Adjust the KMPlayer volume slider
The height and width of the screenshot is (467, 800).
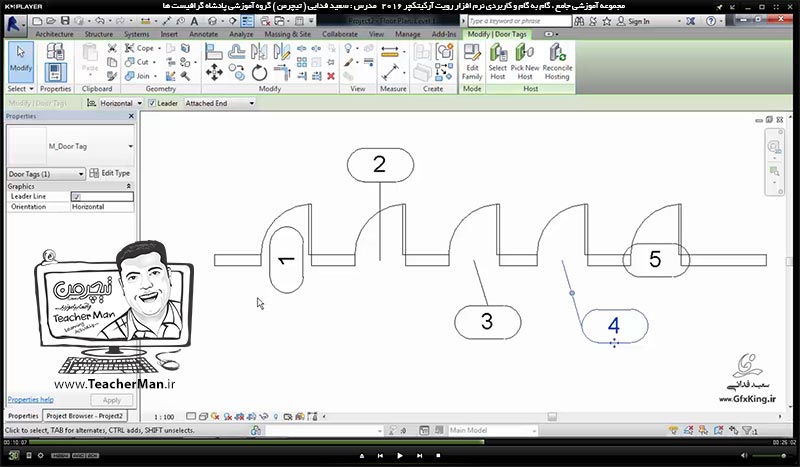[x=769, y=455]
